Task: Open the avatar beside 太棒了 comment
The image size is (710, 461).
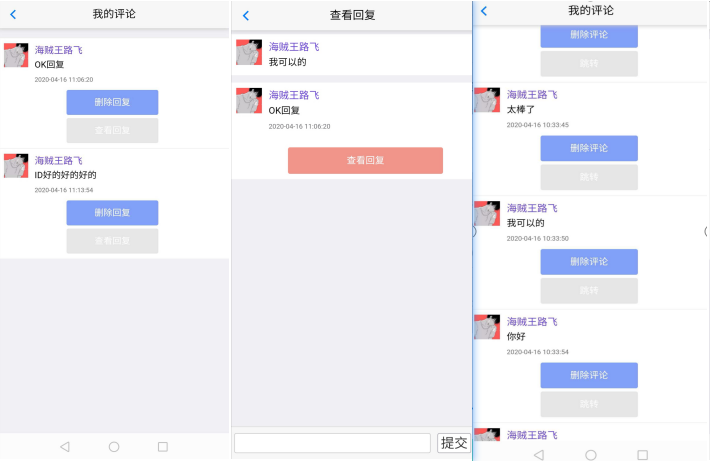Action: pyautogui.click(x=487, y=100)
